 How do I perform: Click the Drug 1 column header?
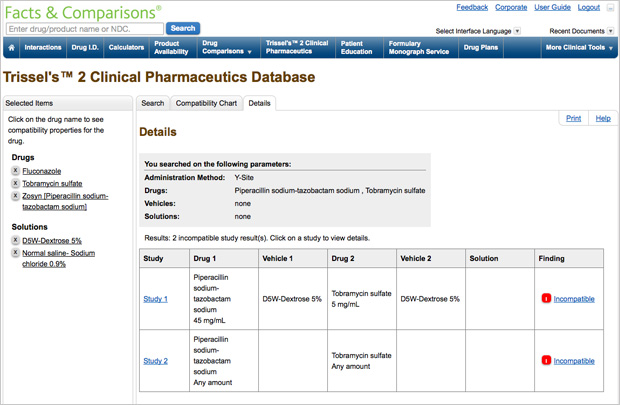click(224, 258)
